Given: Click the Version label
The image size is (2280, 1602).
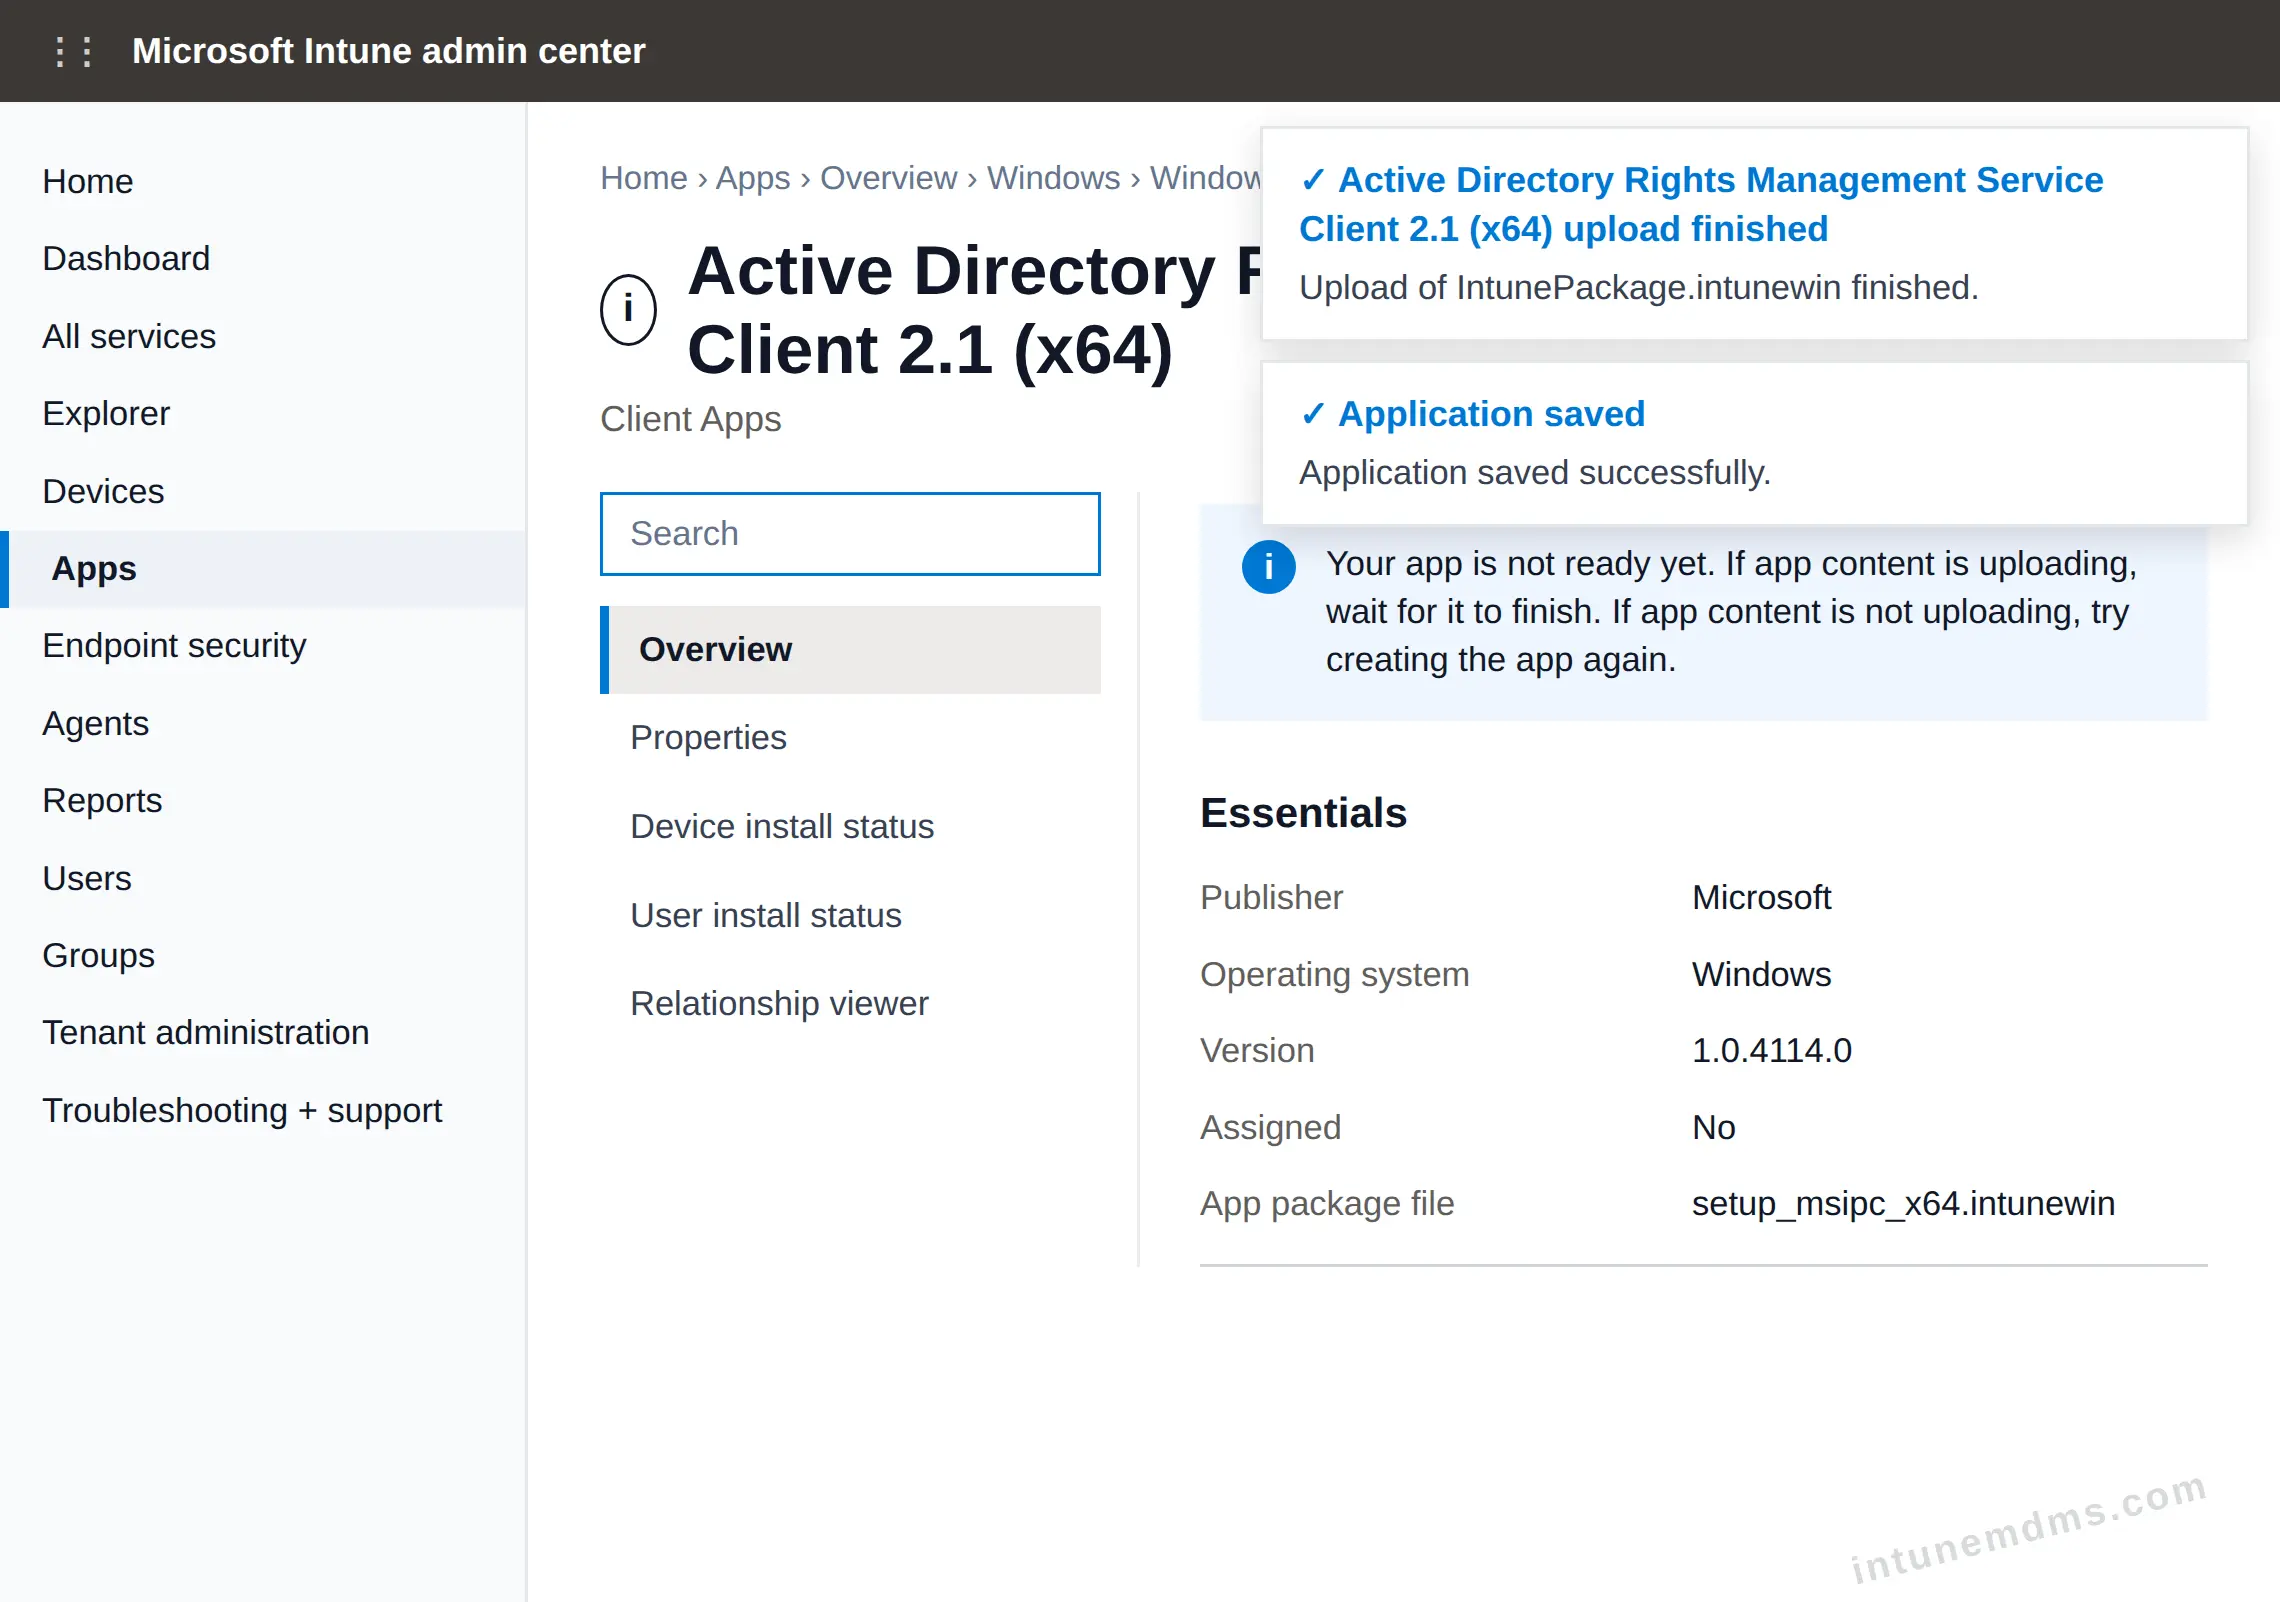Looking at the screenshot, I should coord(1257,1051).
